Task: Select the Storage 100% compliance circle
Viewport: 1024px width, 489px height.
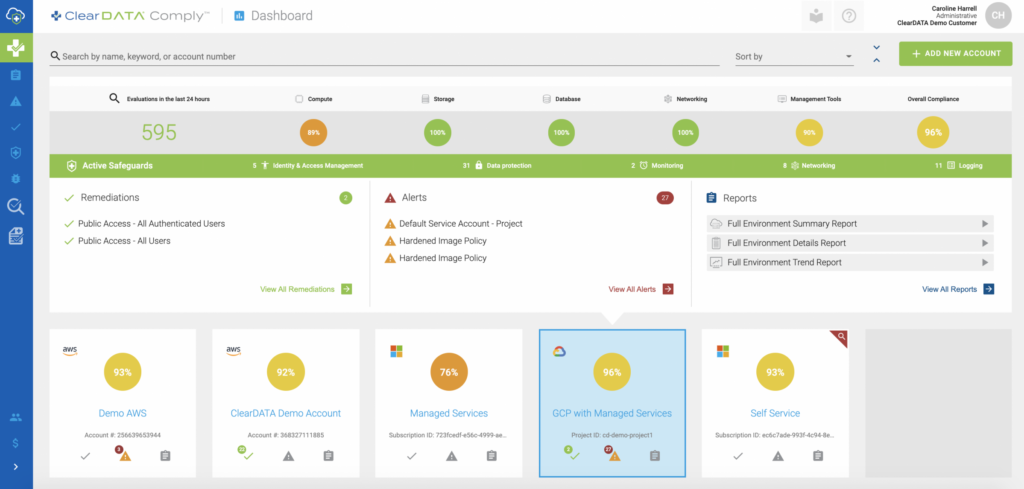Action: tap(438, 133)
